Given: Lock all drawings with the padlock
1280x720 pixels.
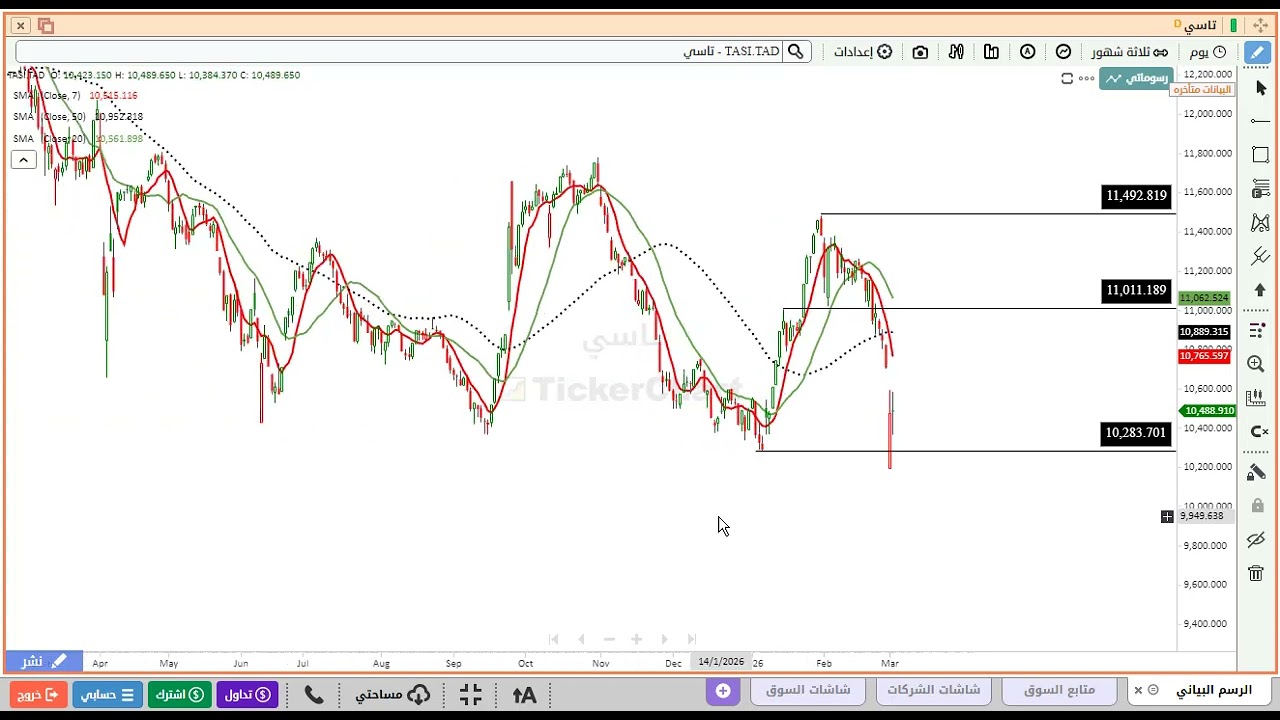Looking at the screenshot, I should point(1257,506).
